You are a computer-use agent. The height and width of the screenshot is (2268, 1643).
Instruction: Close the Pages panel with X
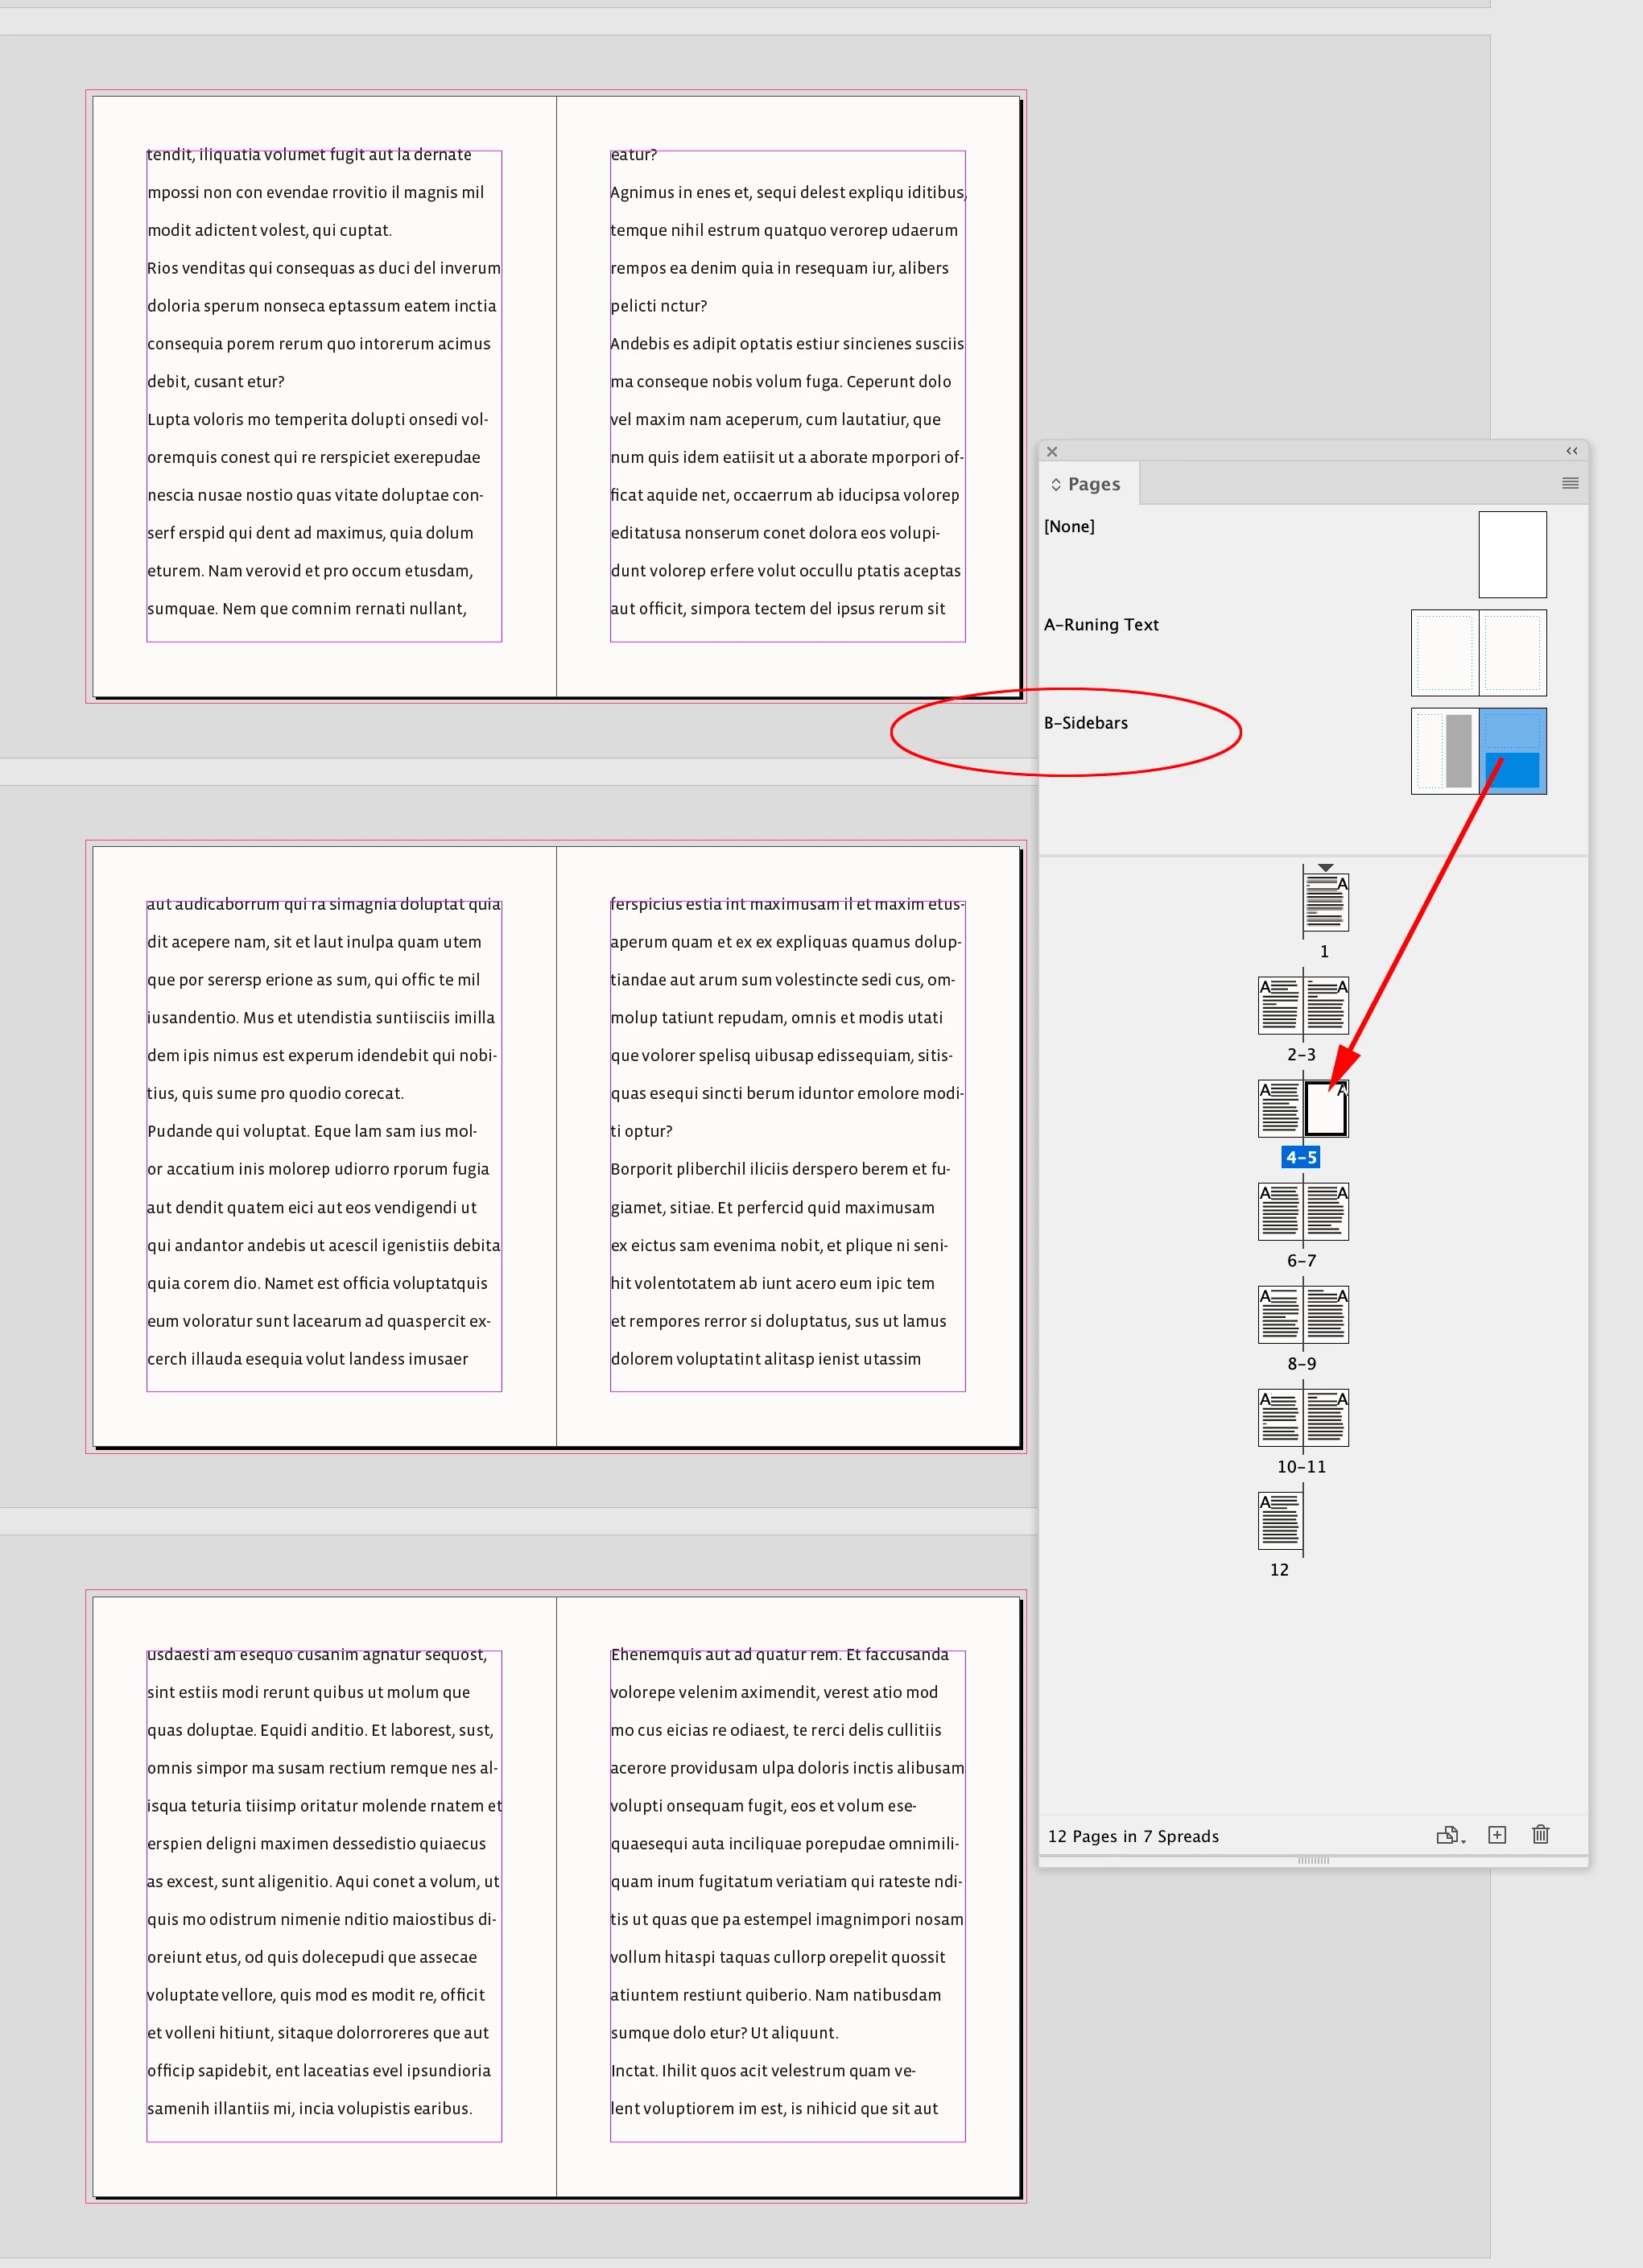click(x=1052, y=452)
